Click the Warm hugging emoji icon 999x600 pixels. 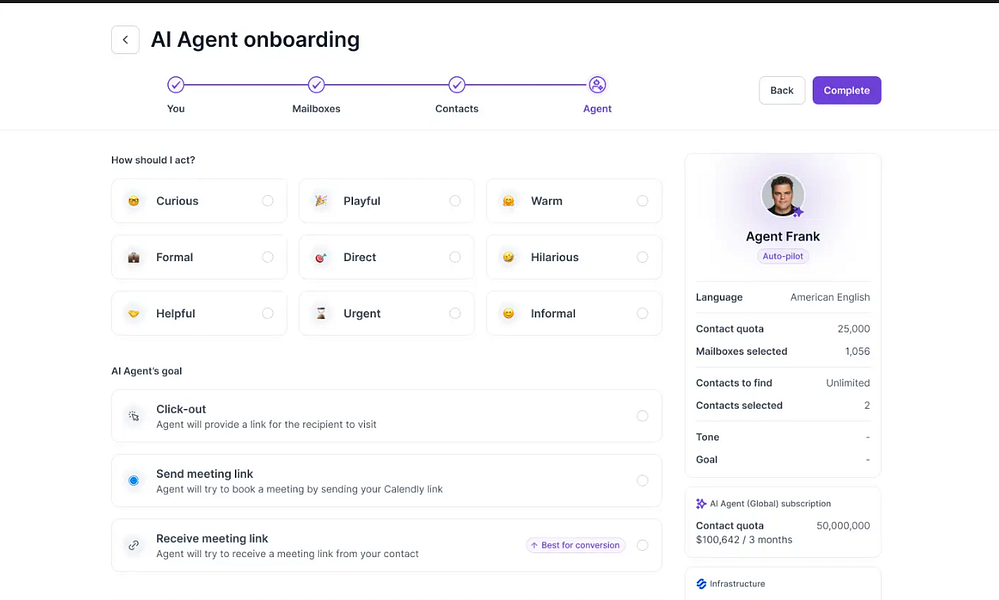click(x=508, y=201)
